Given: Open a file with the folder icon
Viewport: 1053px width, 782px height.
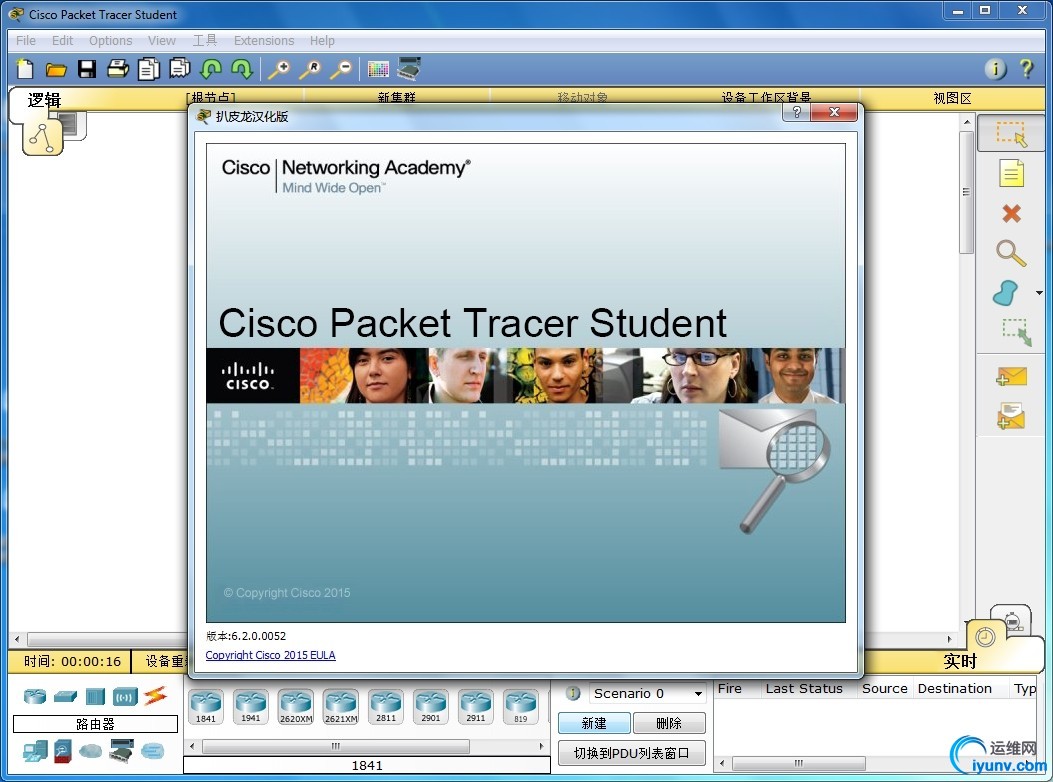Looking at the screenshot, I should [56, 69].
